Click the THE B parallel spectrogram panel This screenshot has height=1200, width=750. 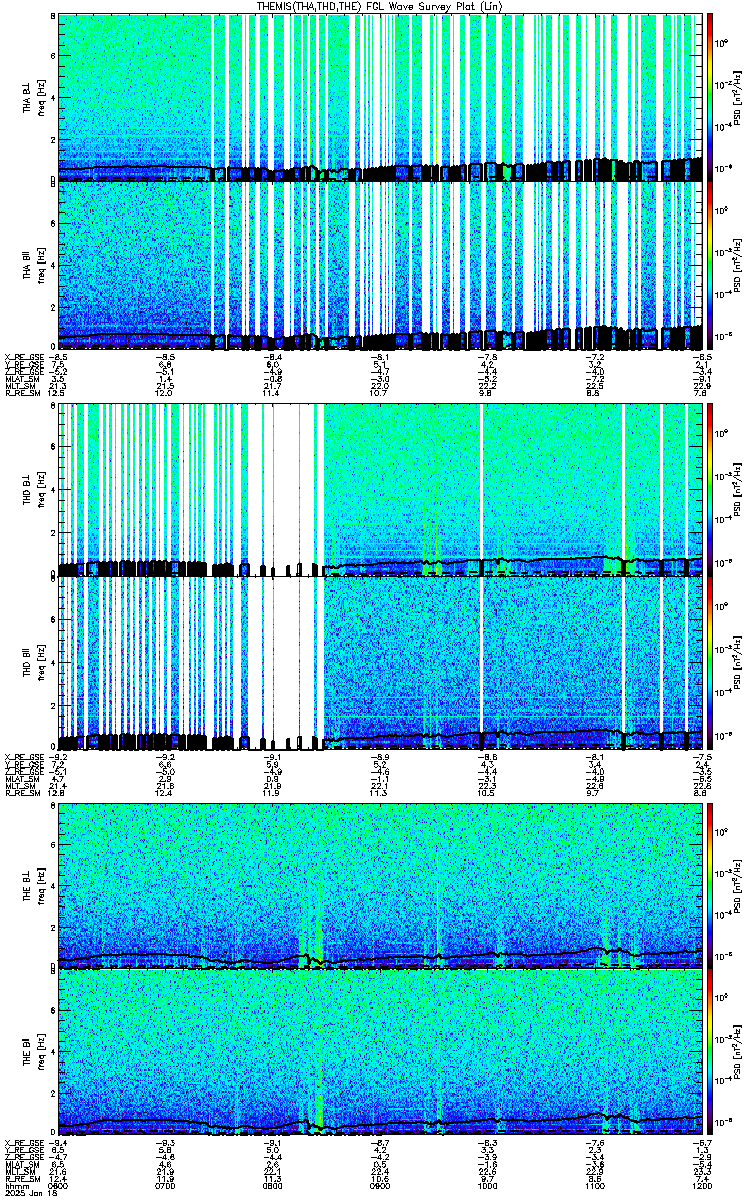(x=381, y=1052)
